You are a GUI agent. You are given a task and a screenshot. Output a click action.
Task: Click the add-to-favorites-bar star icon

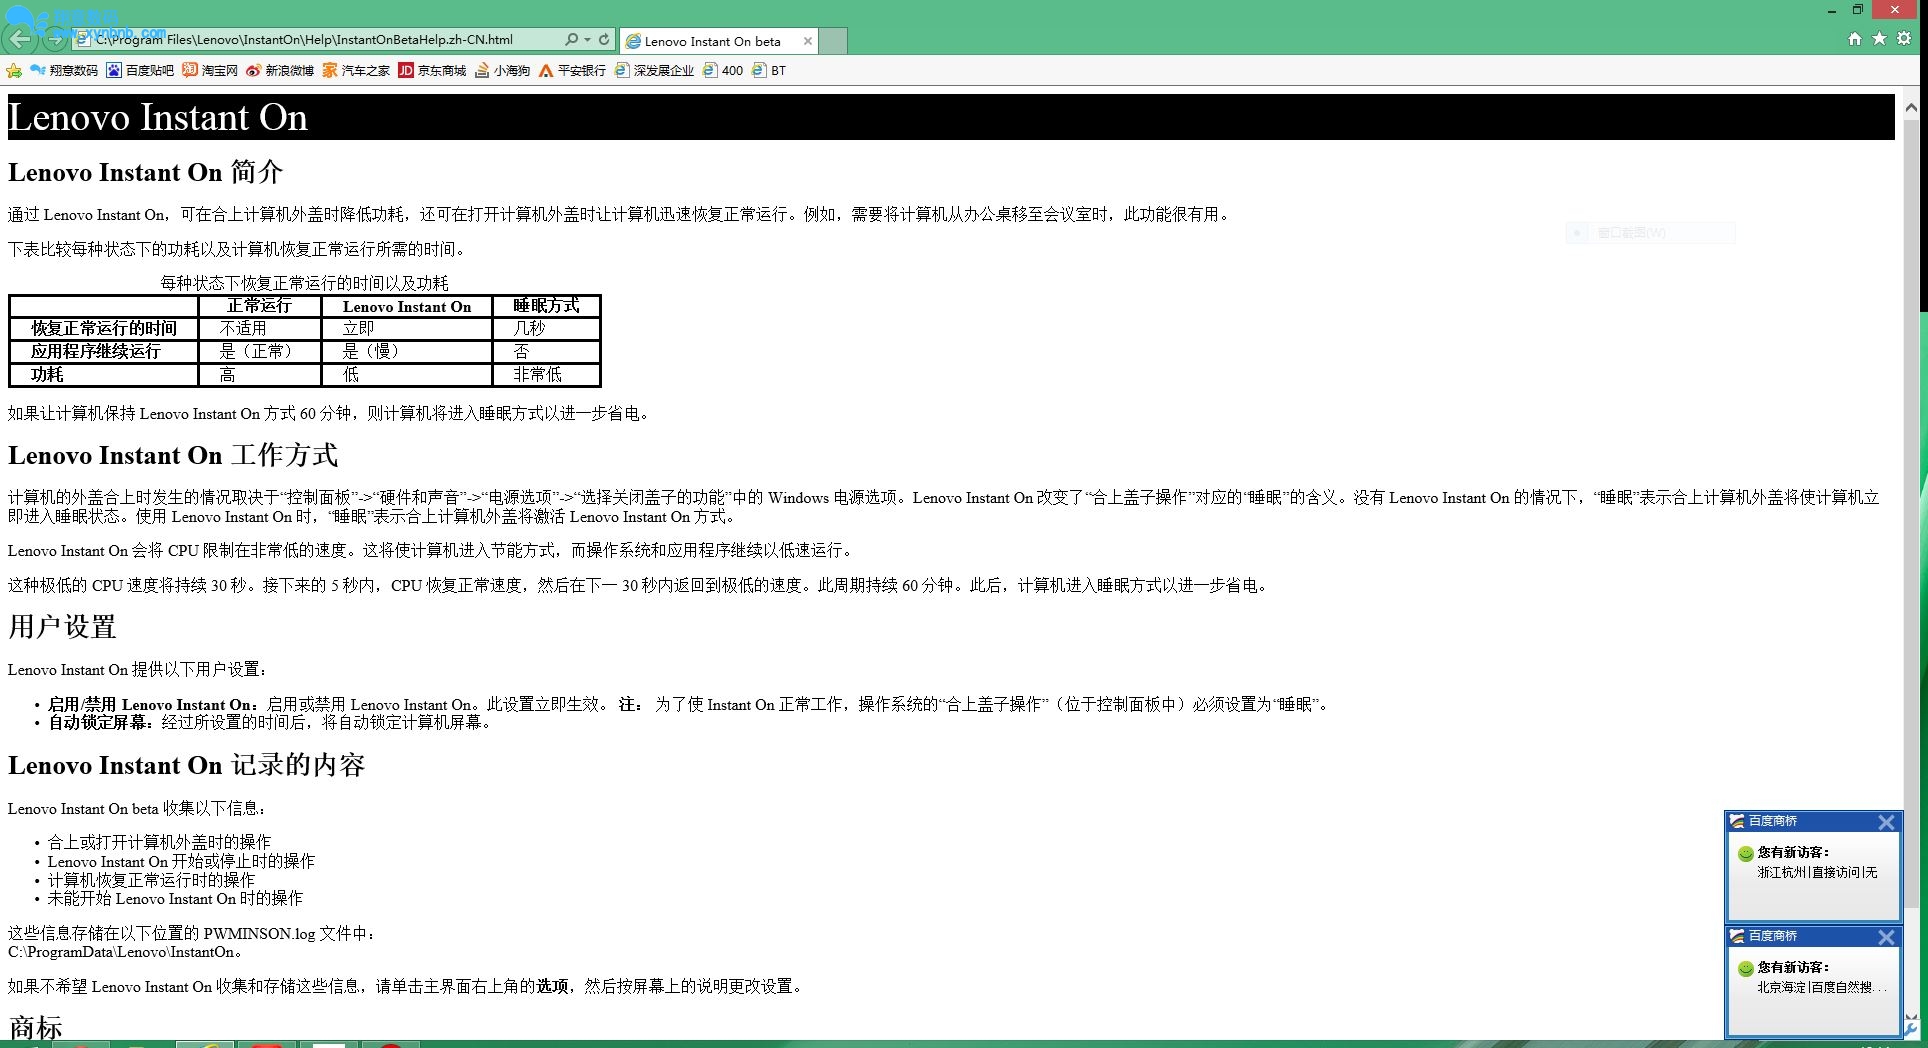click(14, 71)
